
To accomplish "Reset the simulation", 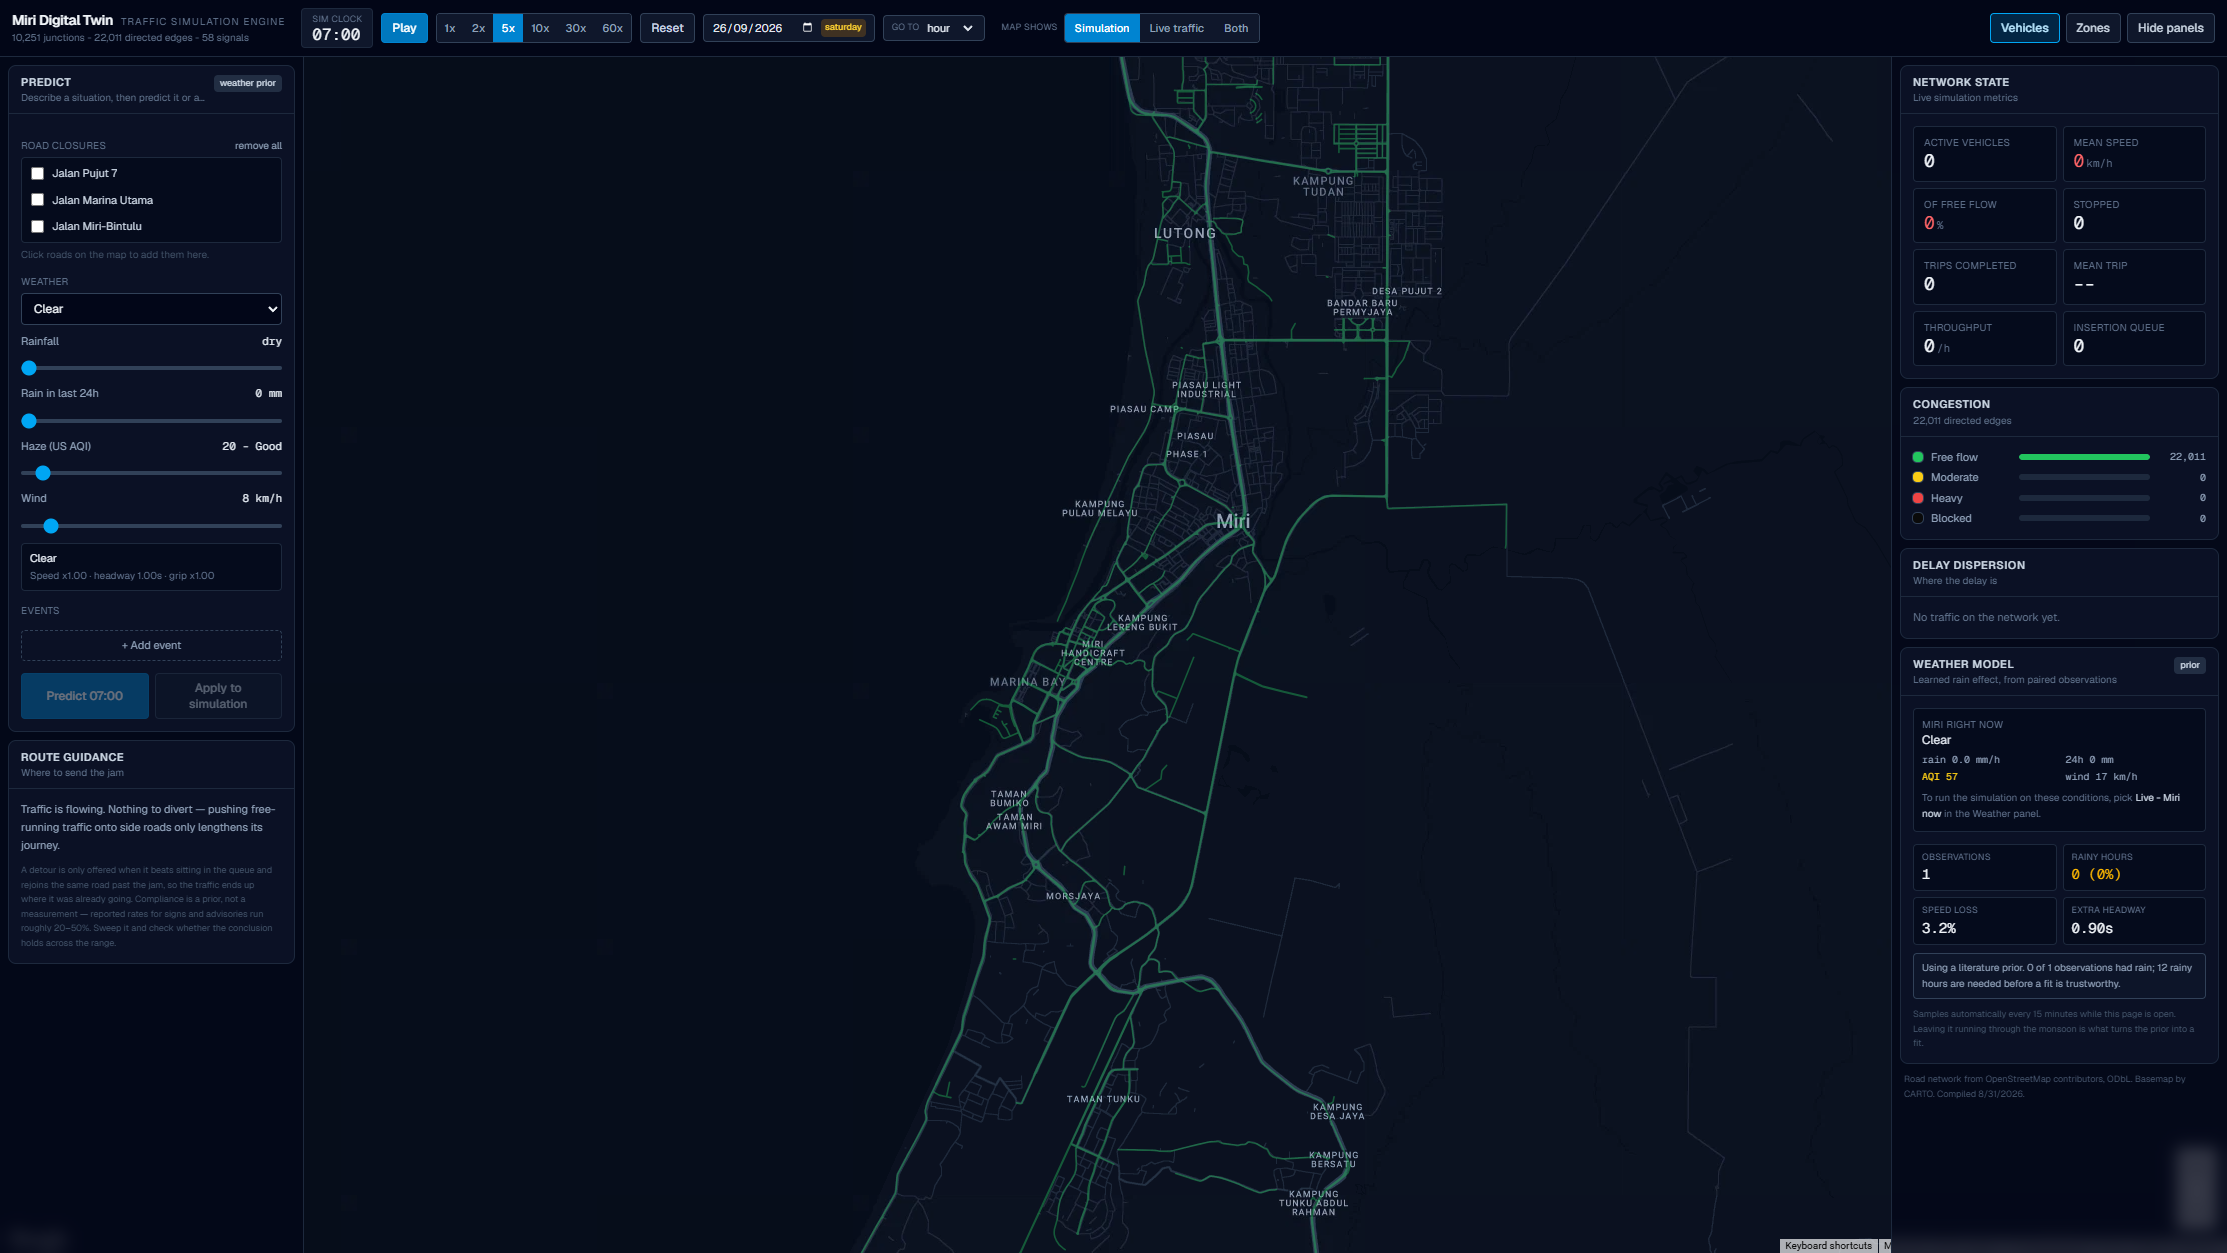I will coord(667,28).
